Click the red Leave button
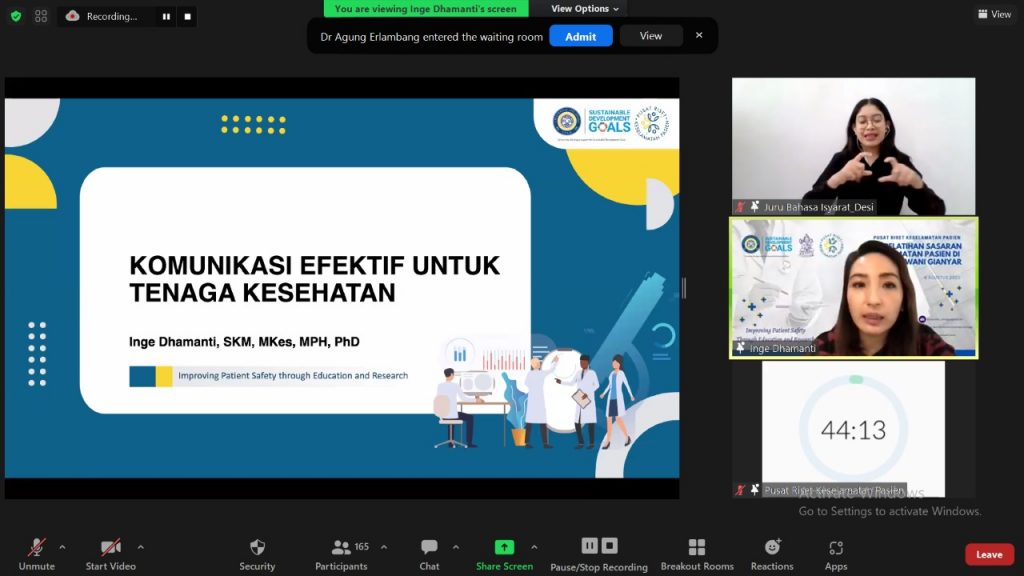 989,554
